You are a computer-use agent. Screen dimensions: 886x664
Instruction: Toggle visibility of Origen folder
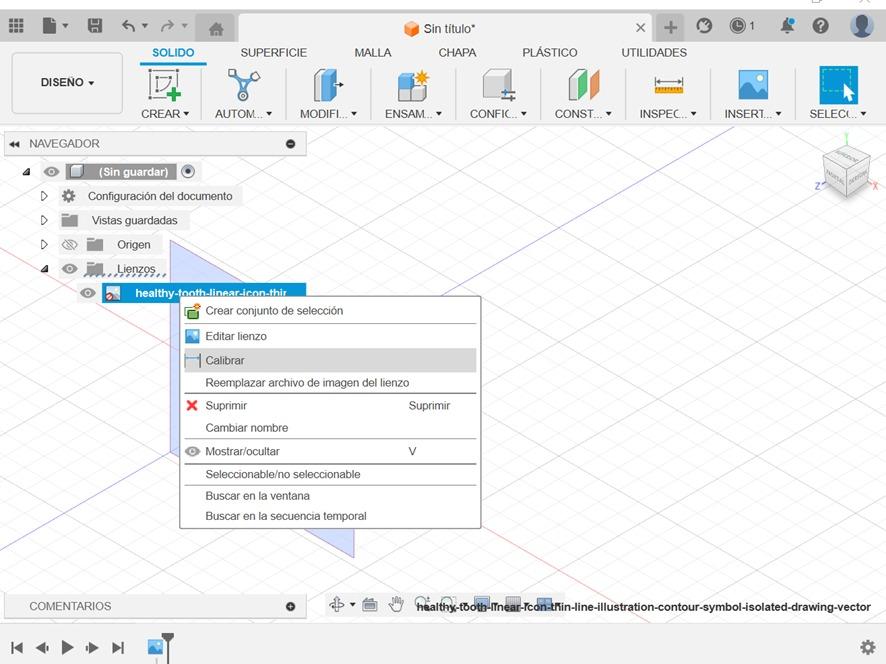coord(69,245)
